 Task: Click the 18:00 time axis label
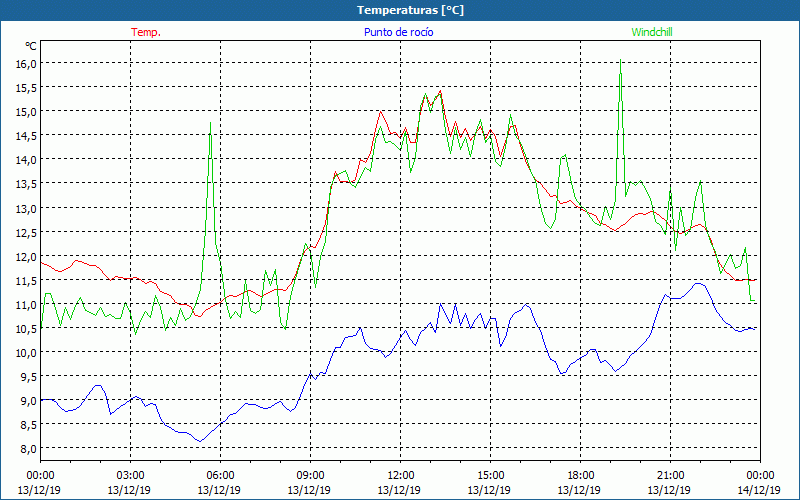click(x=580, y=476)
